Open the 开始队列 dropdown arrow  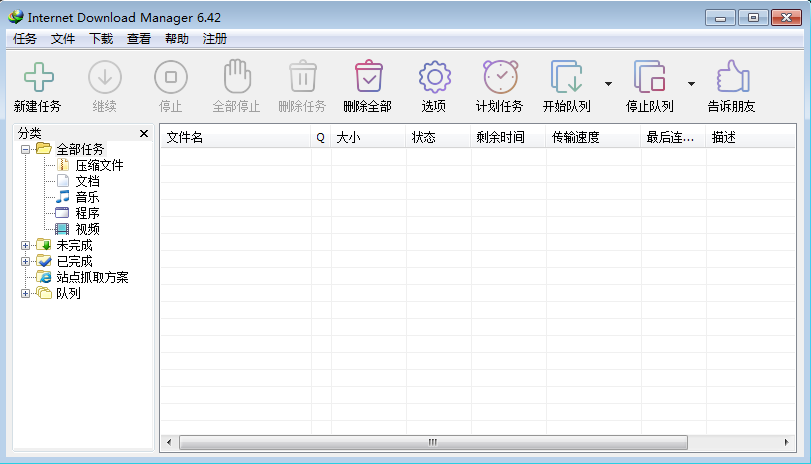point(608,84)
